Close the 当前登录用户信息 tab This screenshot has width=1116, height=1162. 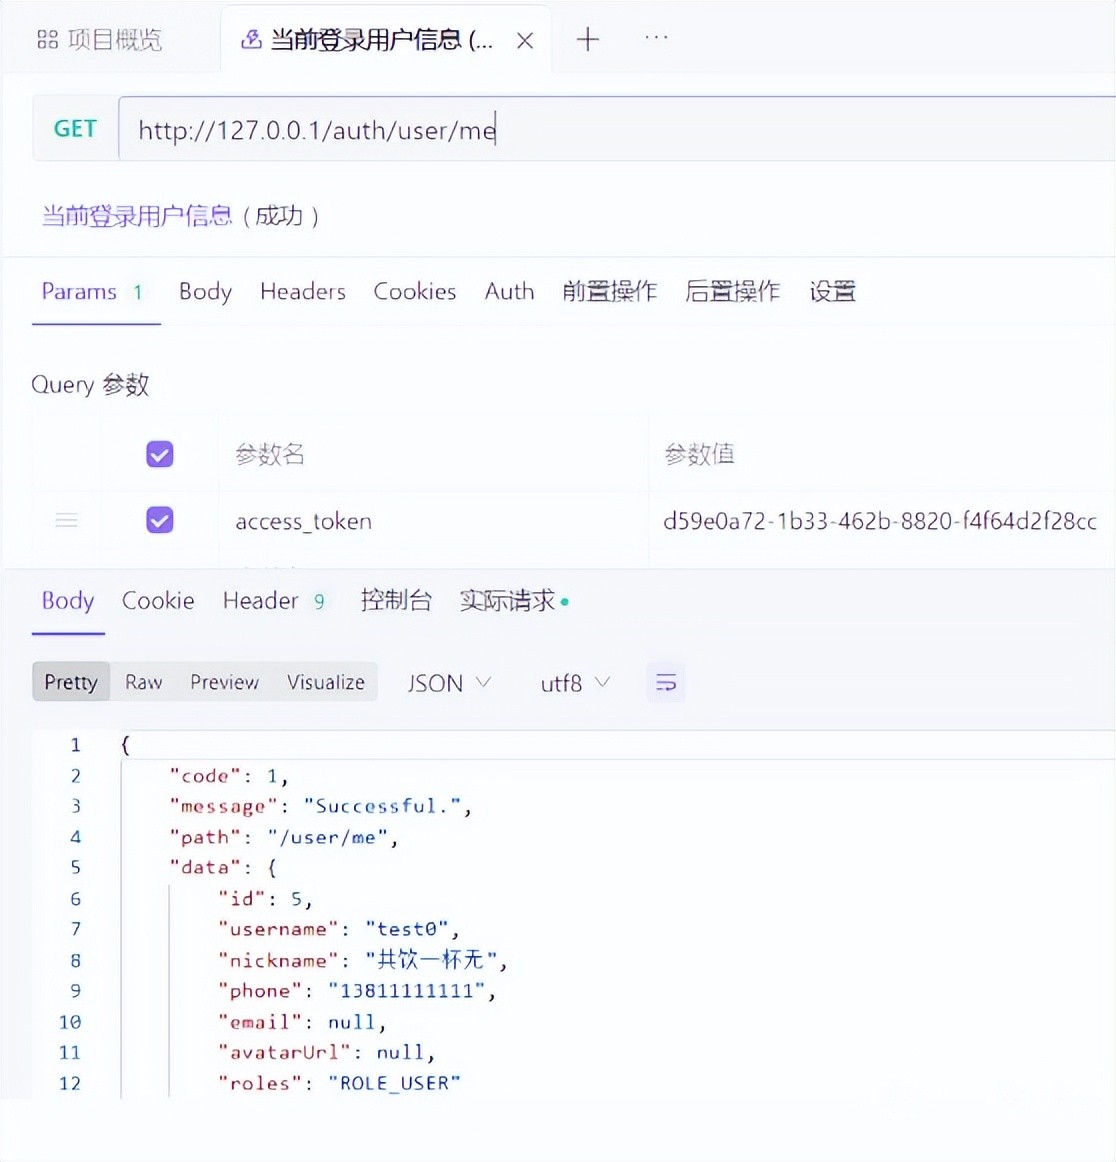525,41
